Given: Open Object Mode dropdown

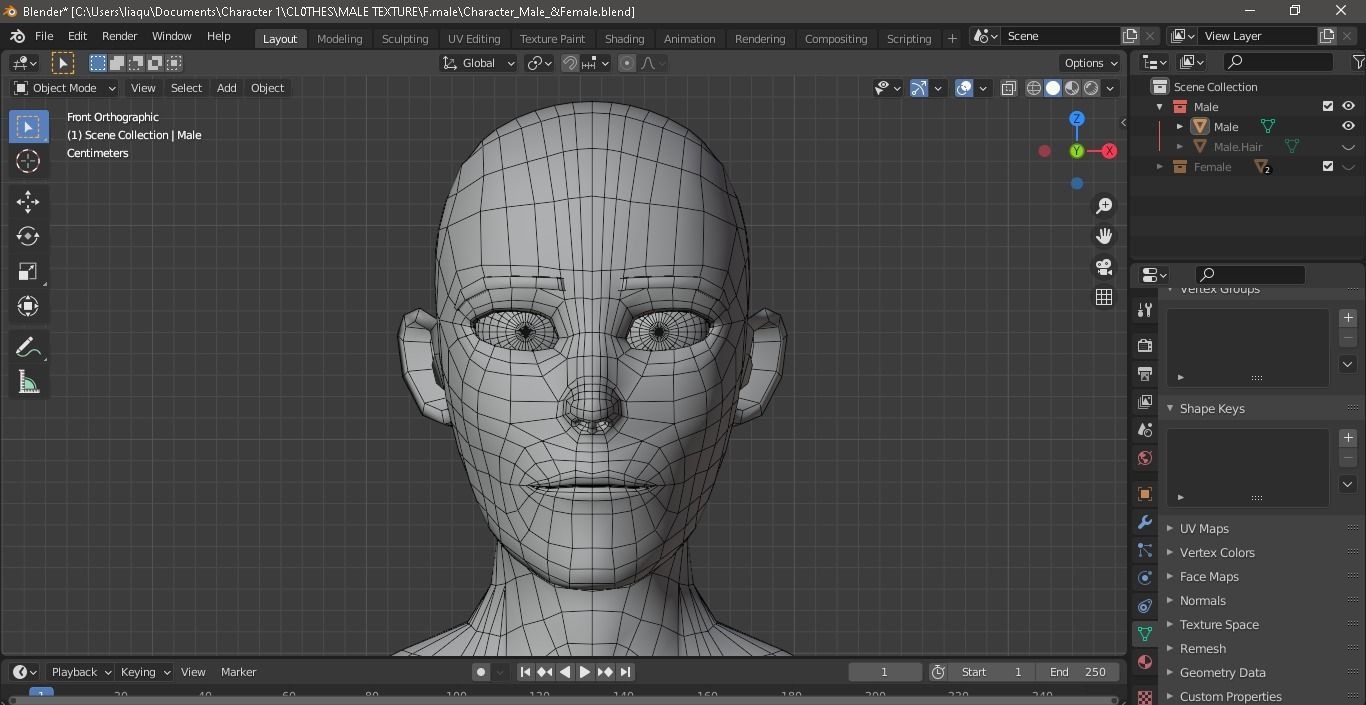Looking at the screenshot, I should (65, 88).
